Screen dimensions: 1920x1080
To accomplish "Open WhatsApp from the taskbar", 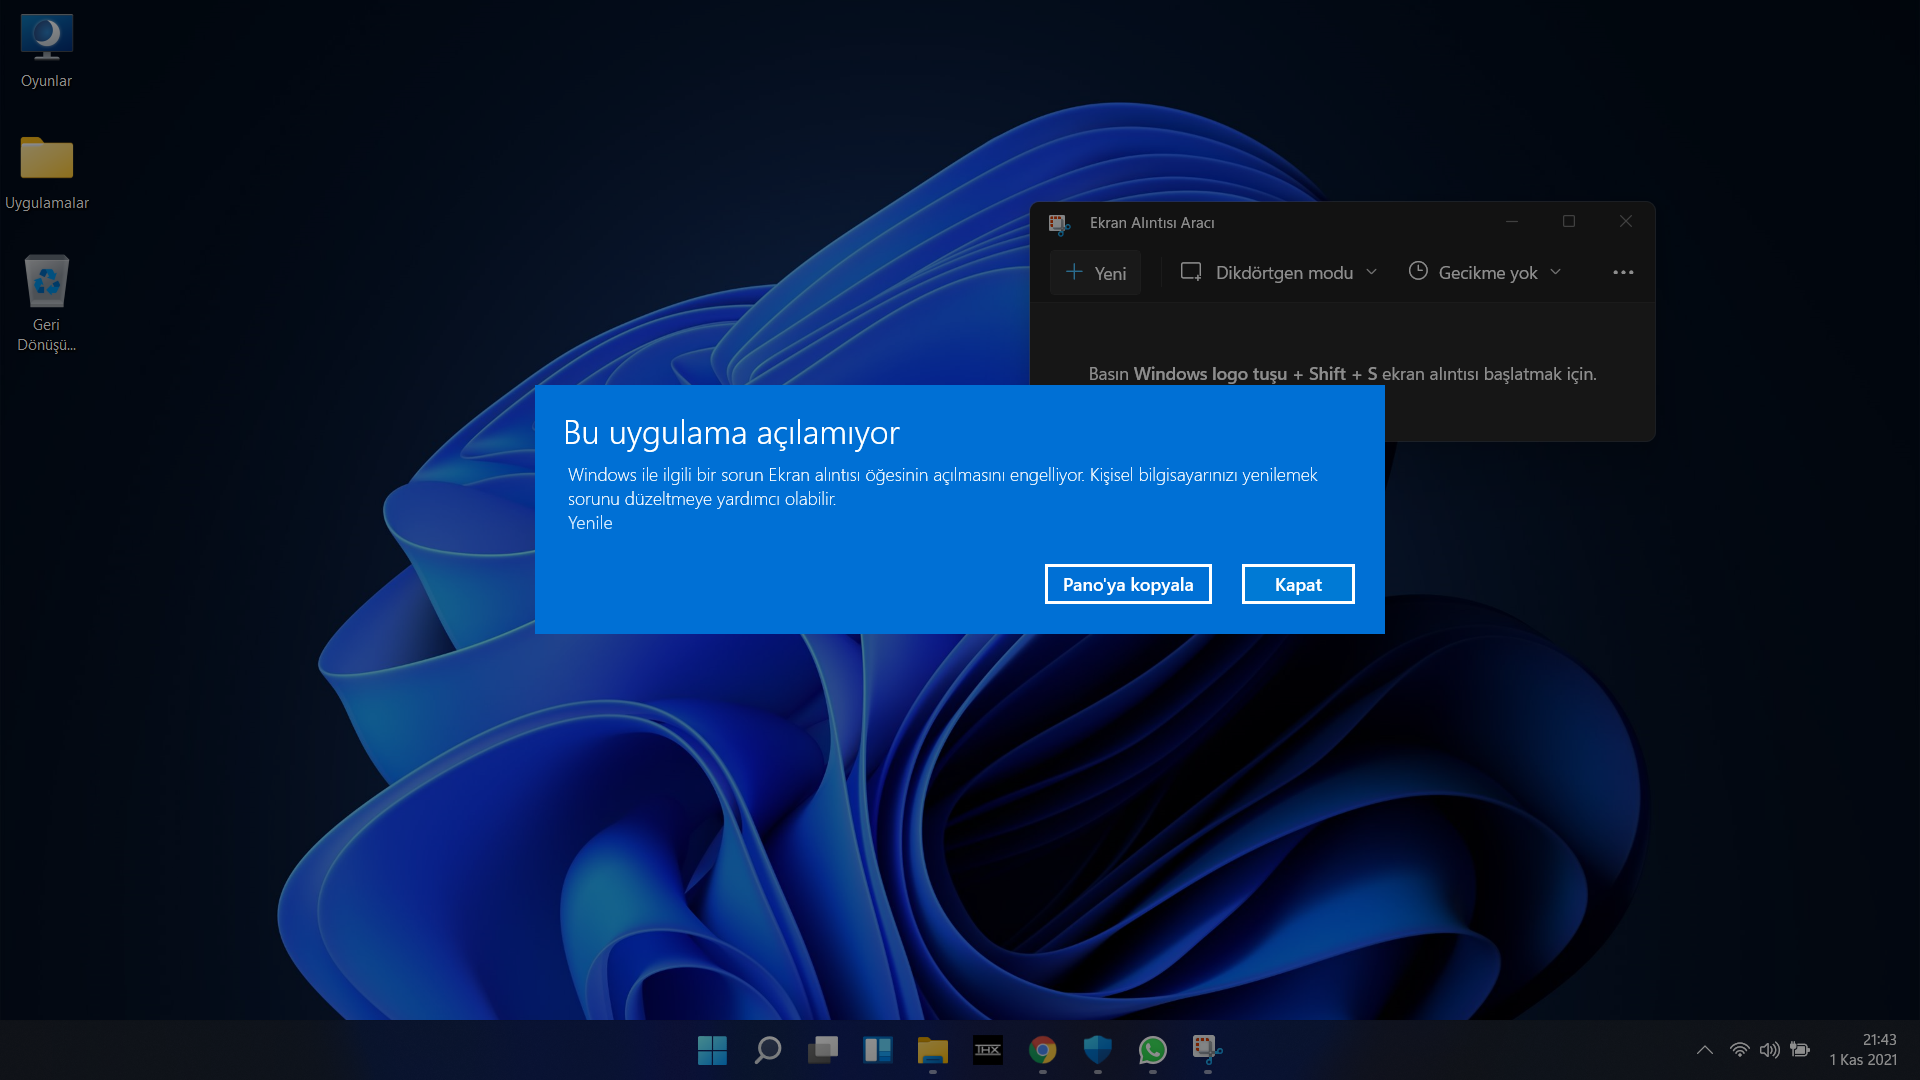I will 1152,1050.
